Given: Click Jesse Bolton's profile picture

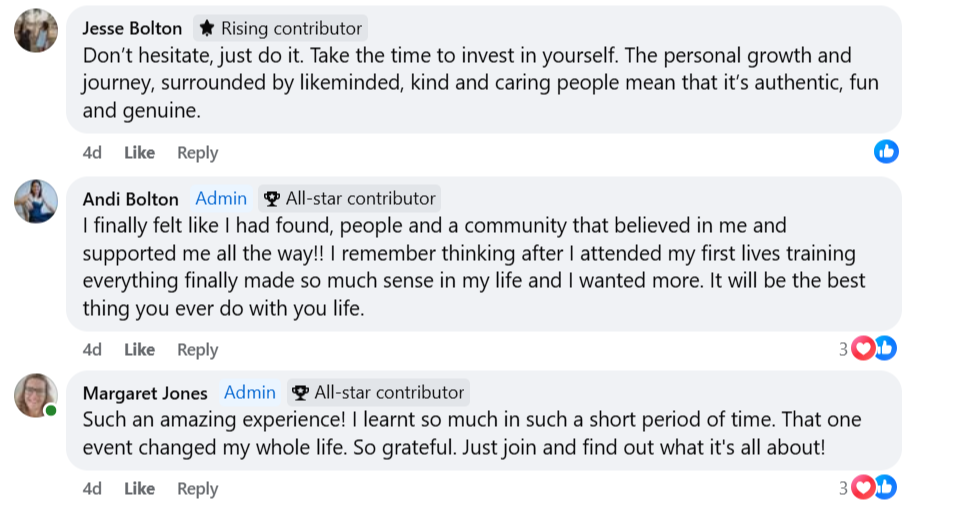Looking at the screenshot, I should click(35, 30).
